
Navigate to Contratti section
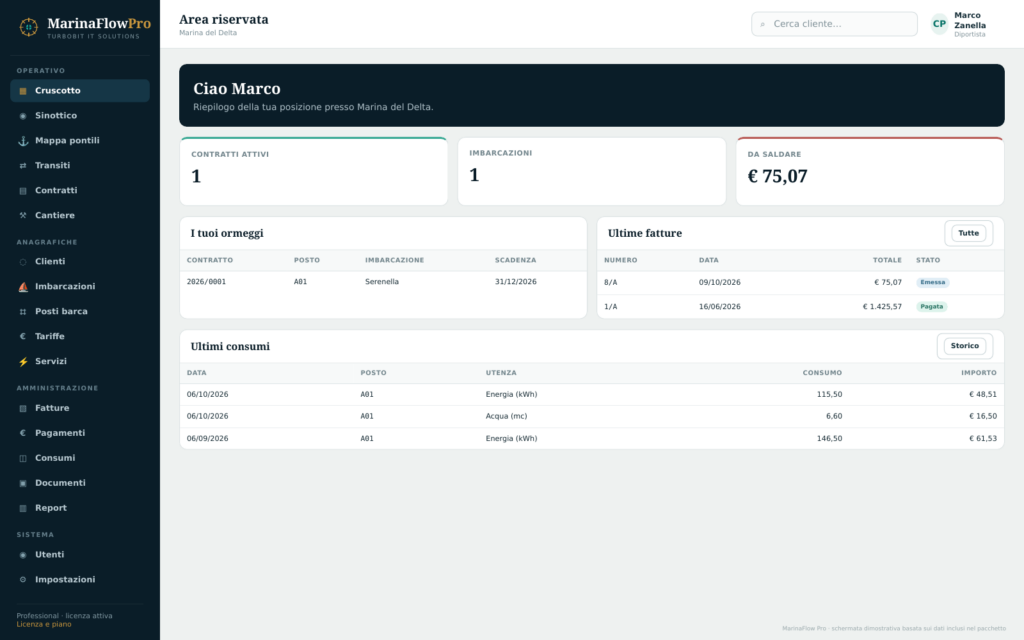pos(80,191)
